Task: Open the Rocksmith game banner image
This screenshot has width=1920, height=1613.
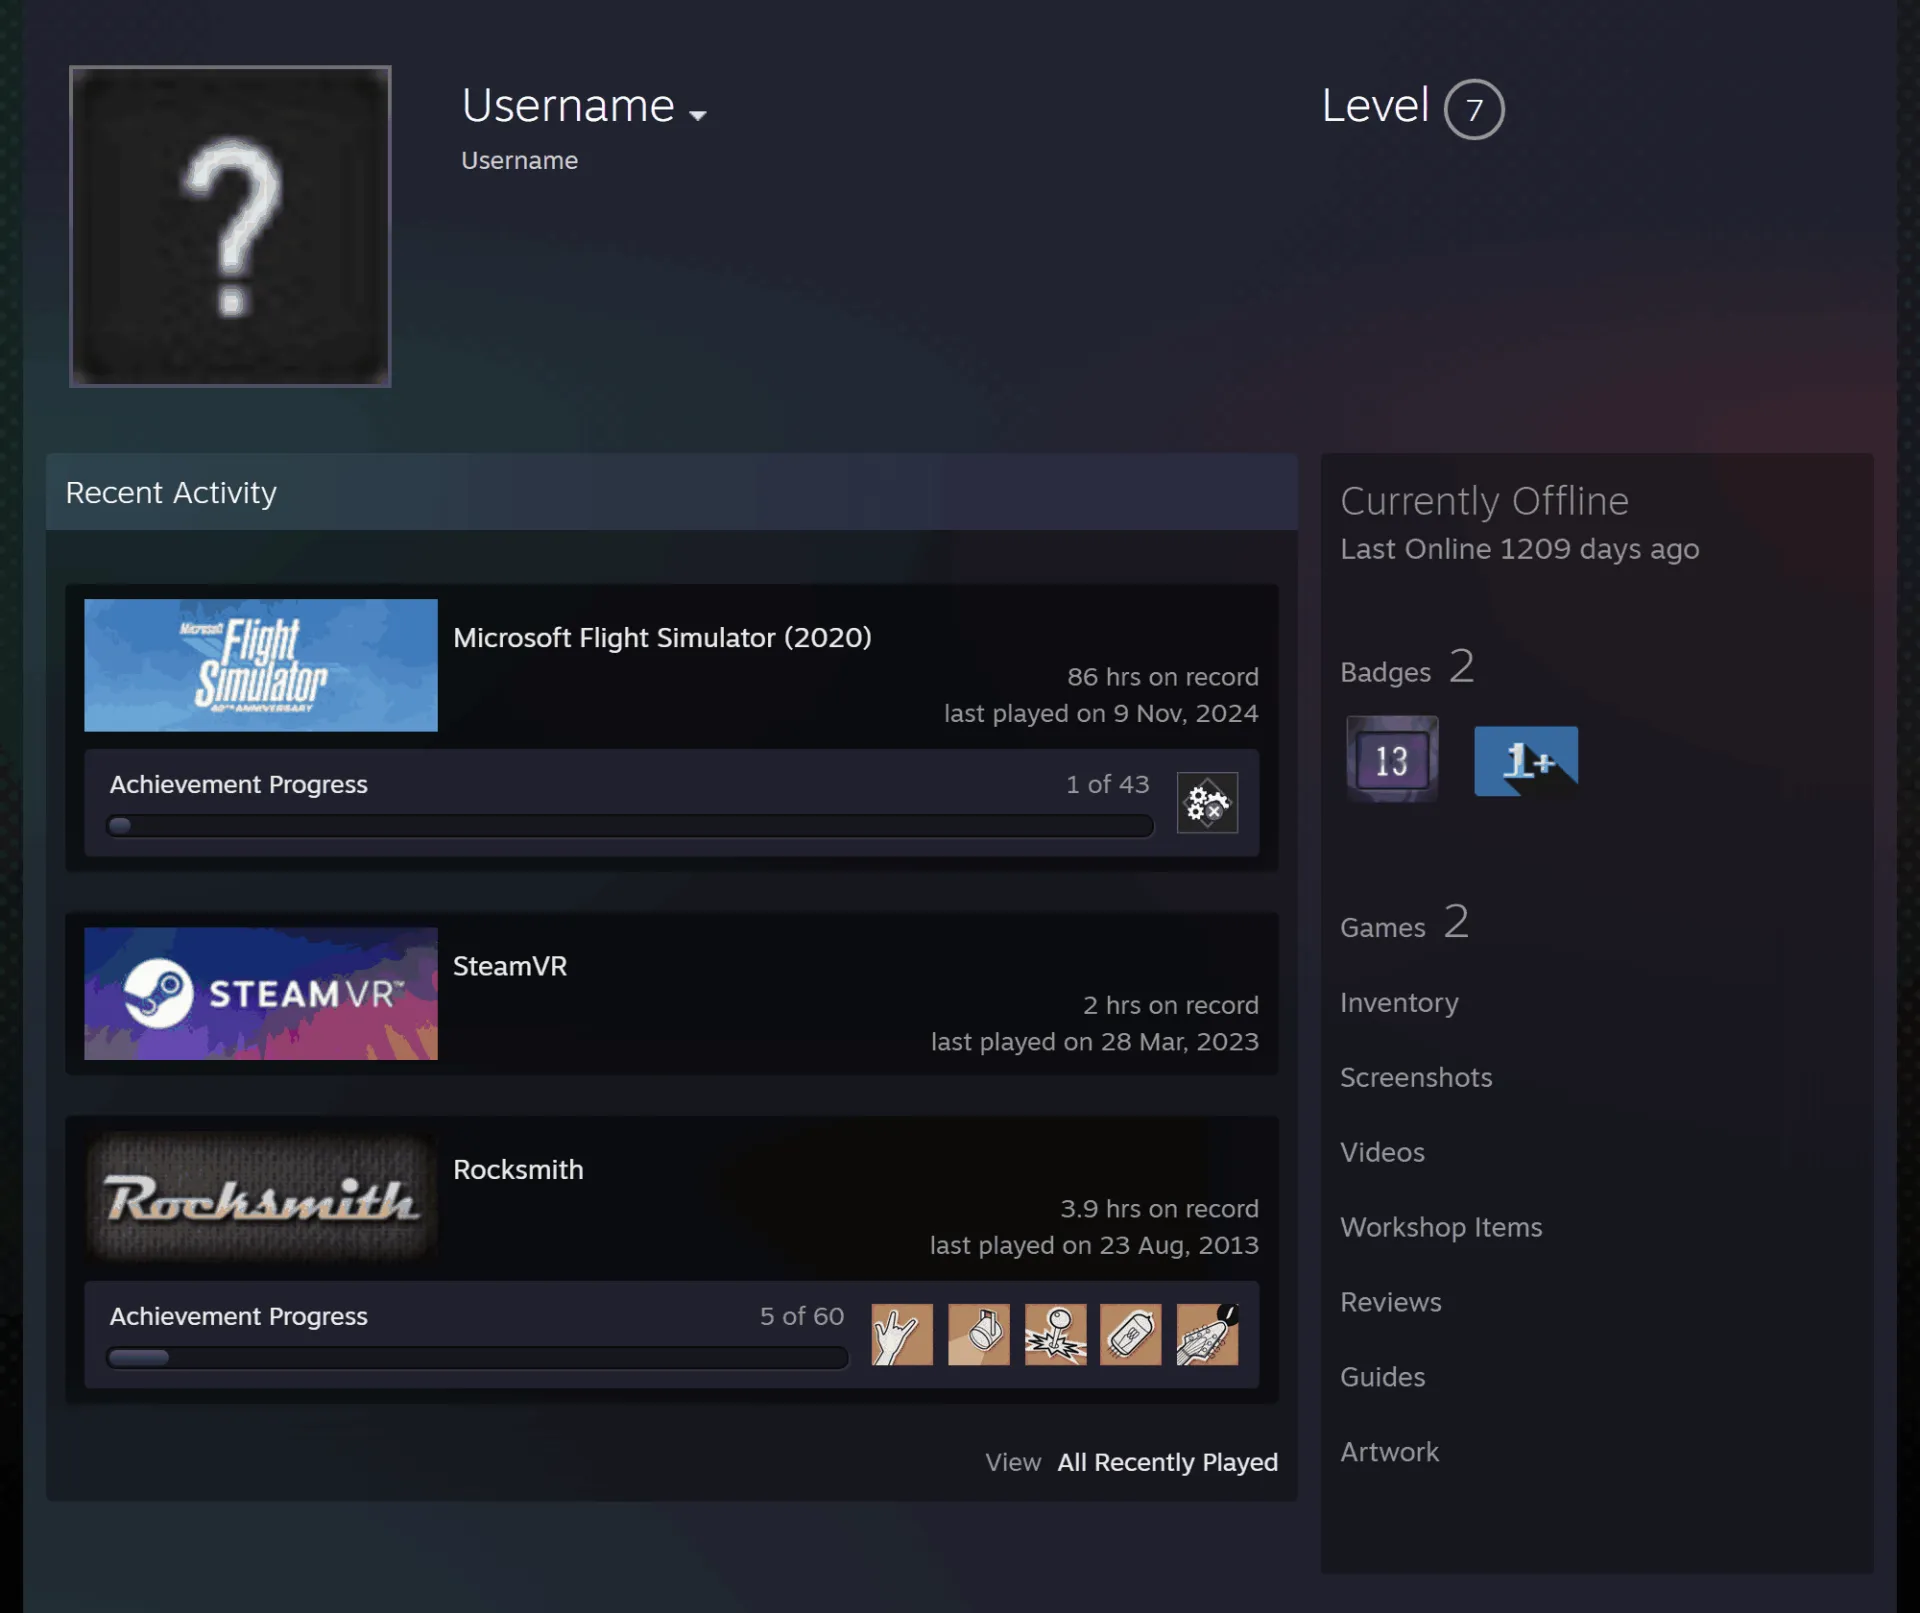Action: coord(261,1197)
